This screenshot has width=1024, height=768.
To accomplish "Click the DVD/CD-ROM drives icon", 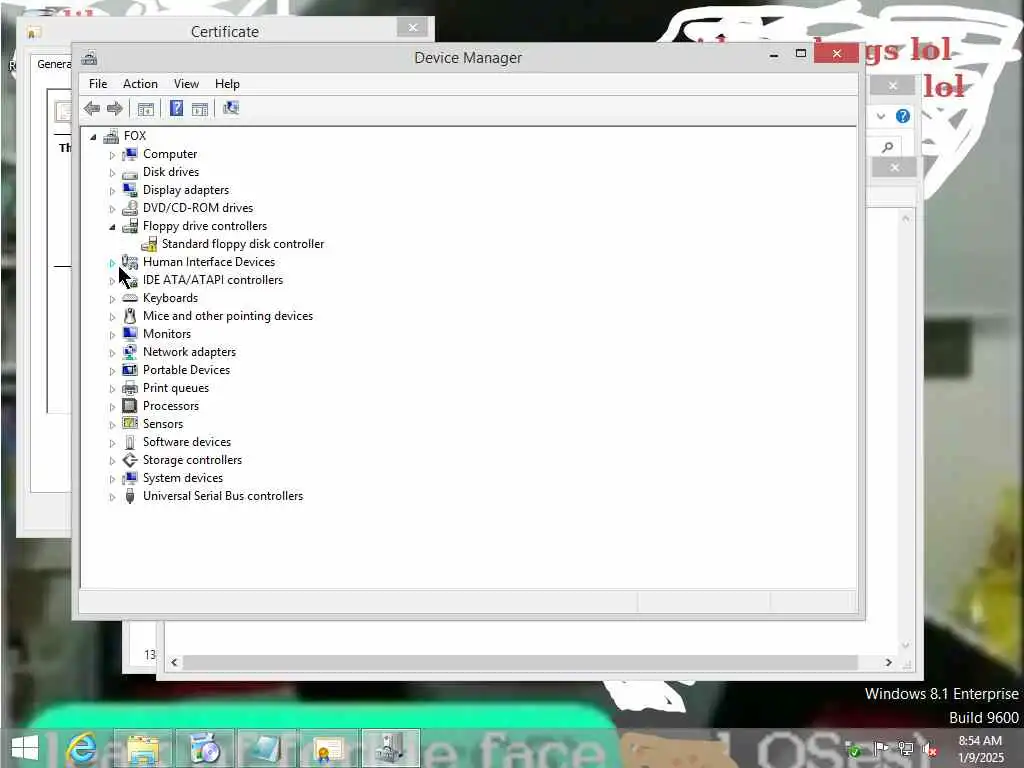I will 130,208.
